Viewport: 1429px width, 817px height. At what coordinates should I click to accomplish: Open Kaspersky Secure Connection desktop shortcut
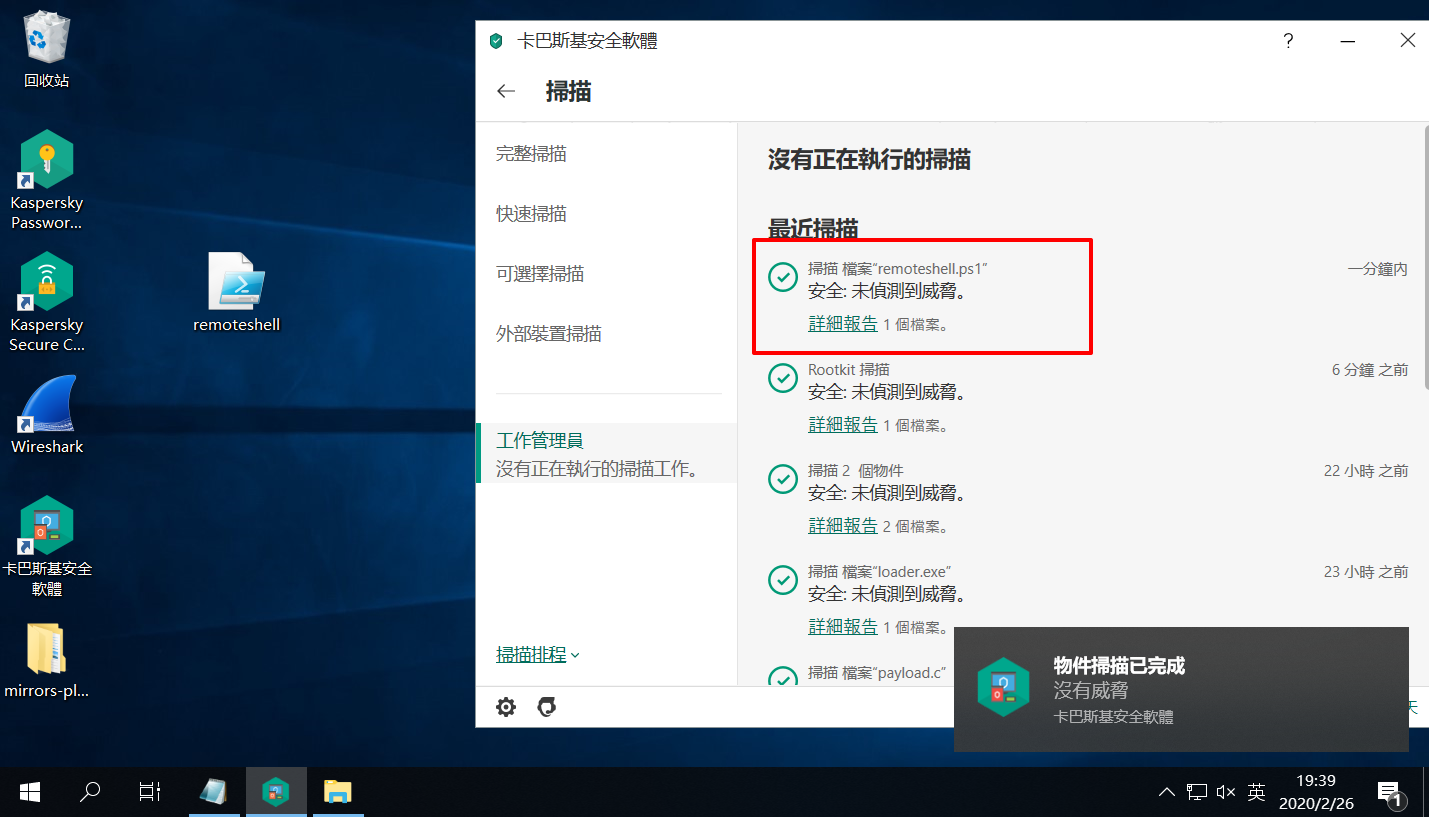pos(47,303)
